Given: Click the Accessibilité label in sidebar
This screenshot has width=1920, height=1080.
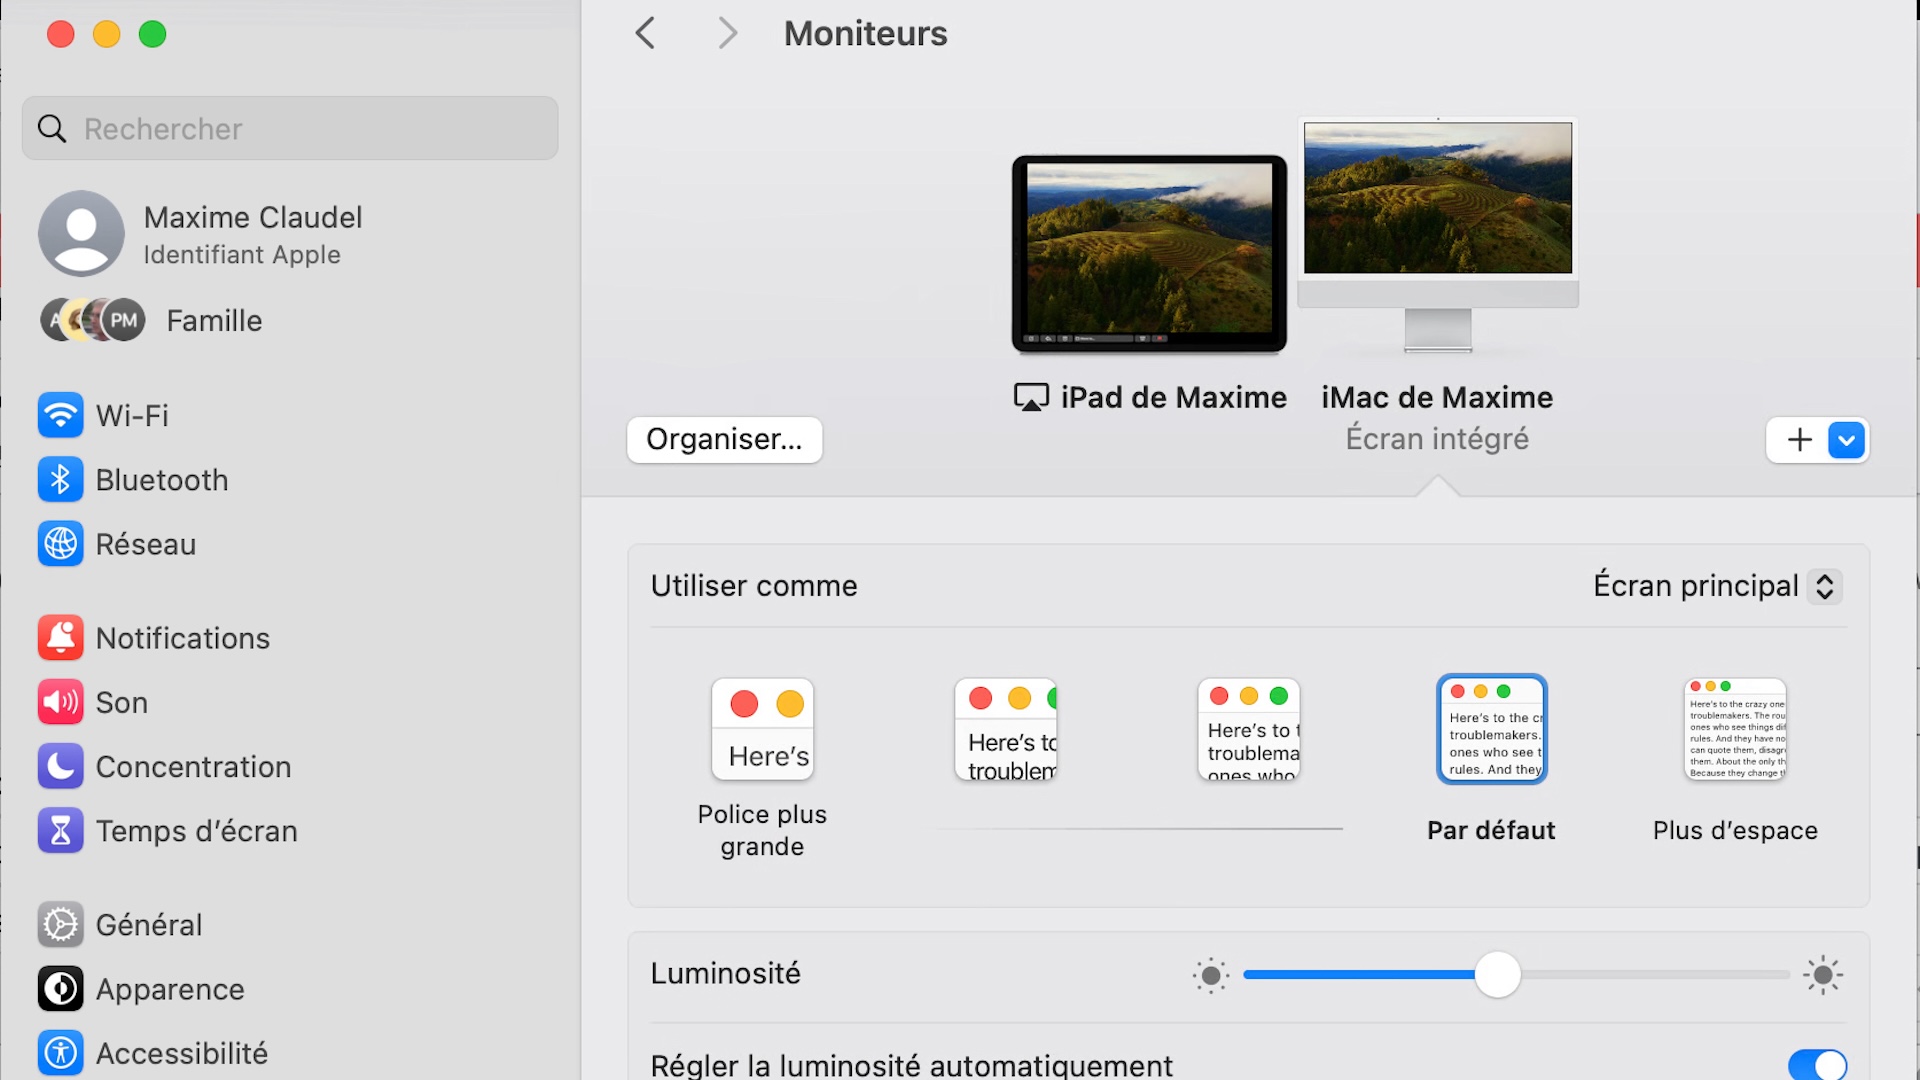Looking at the screenshot, I should coord(182,1053).
